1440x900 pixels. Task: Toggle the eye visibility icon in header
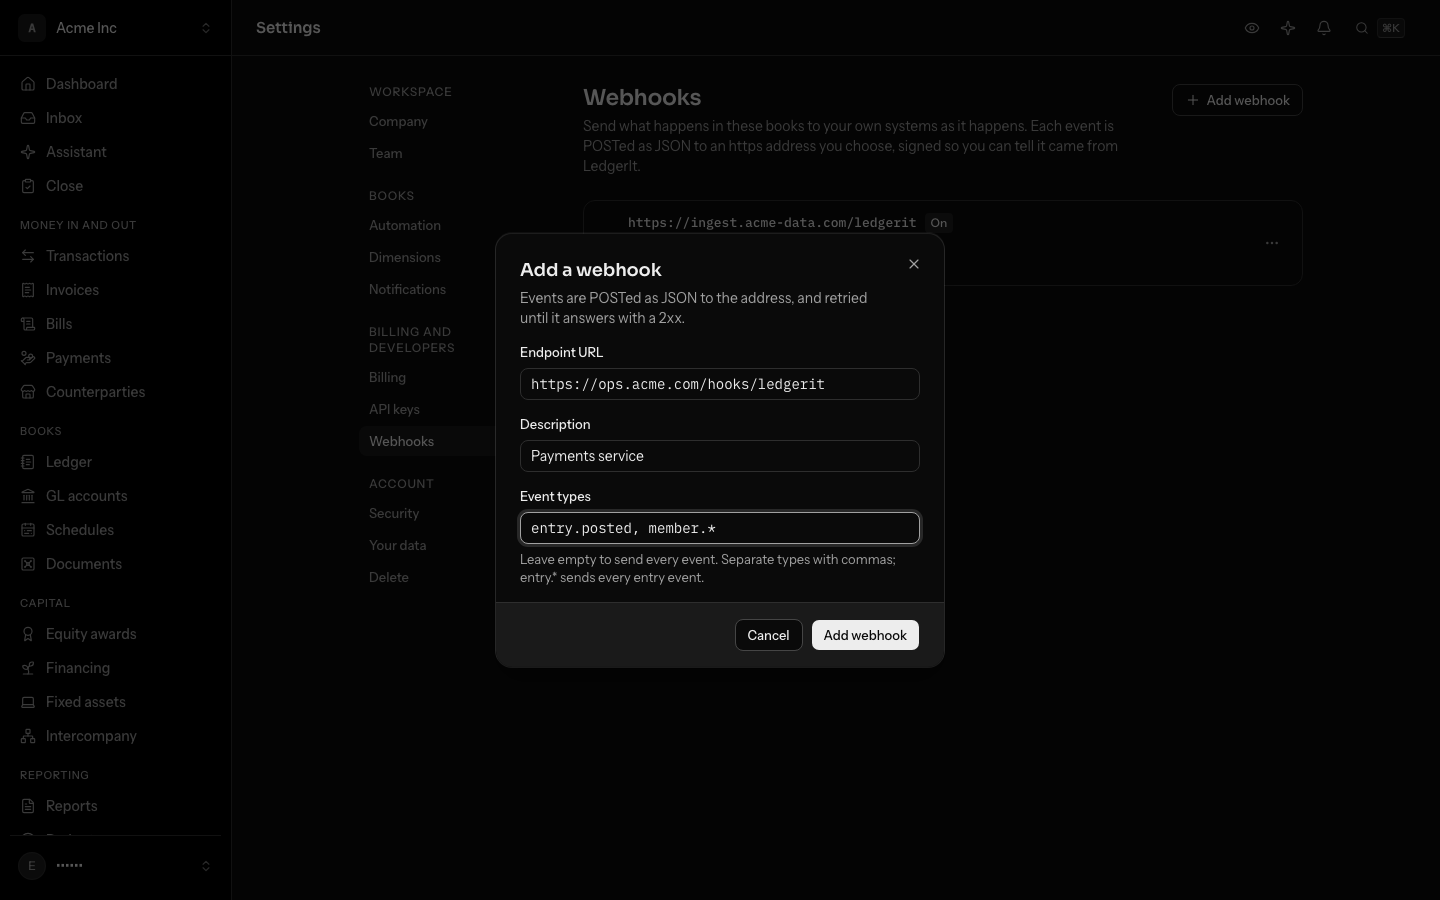tap(1252, 28)
